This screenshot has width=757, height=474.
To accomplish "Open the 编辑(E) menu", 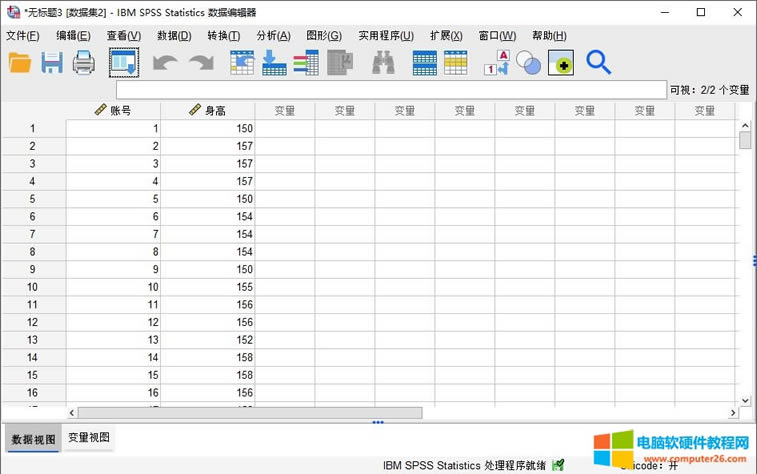I will 73,36.
